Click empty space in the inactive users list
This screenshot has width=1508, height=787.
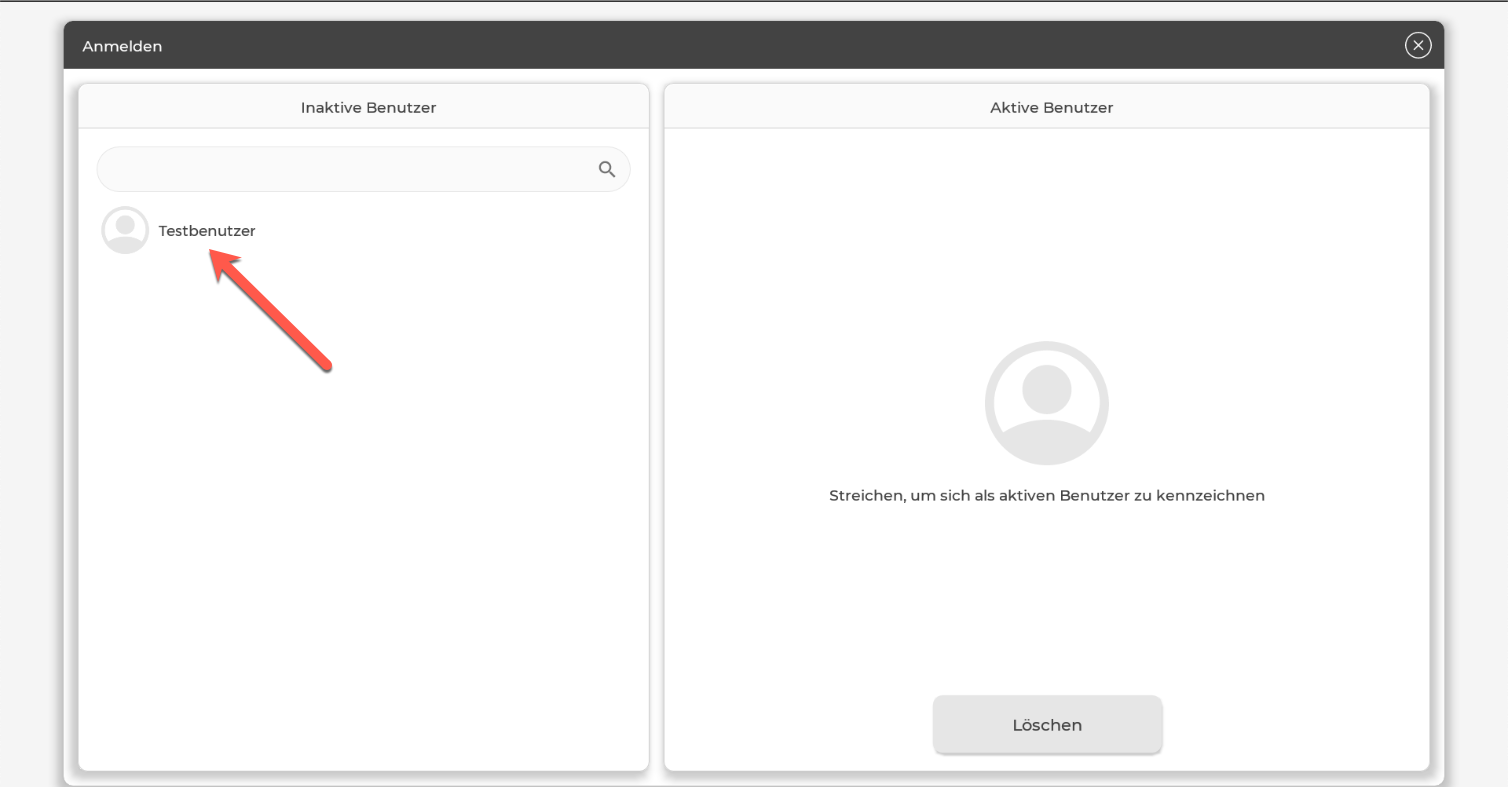tap(364, 550)
